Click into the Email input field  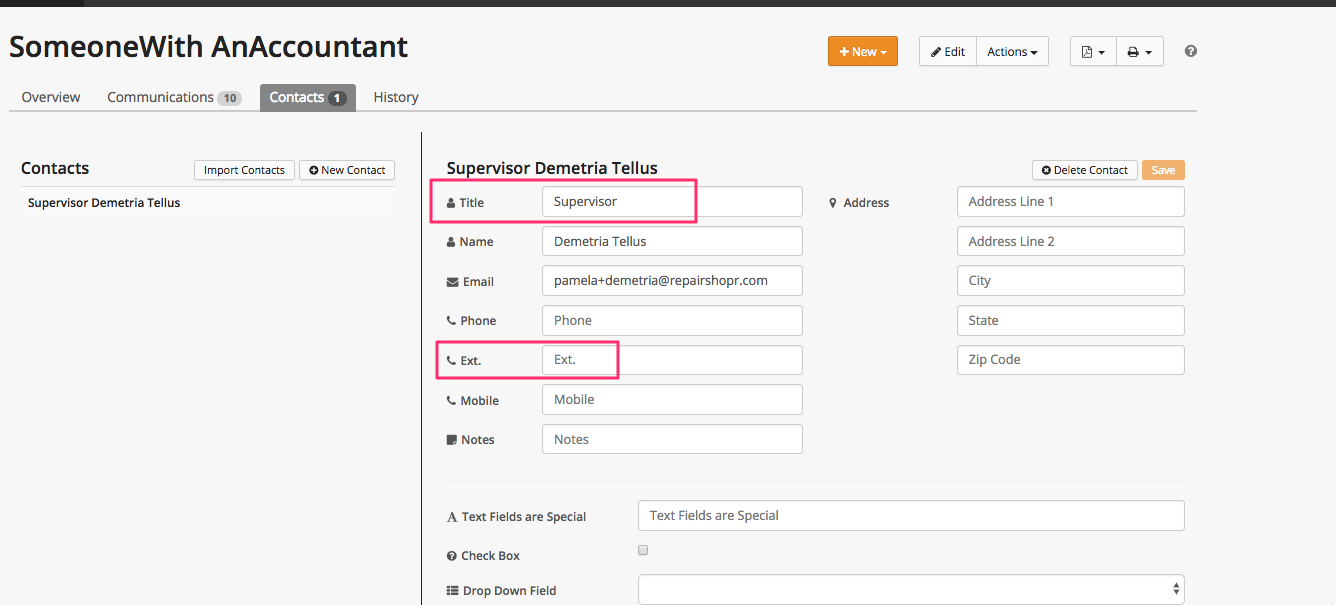point(671,281)
